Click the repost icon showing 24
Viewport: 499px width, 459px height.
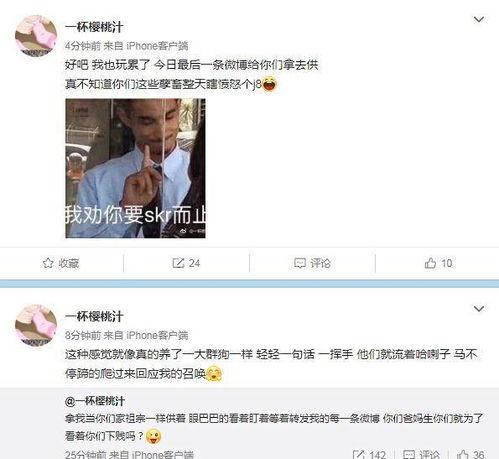178,263
